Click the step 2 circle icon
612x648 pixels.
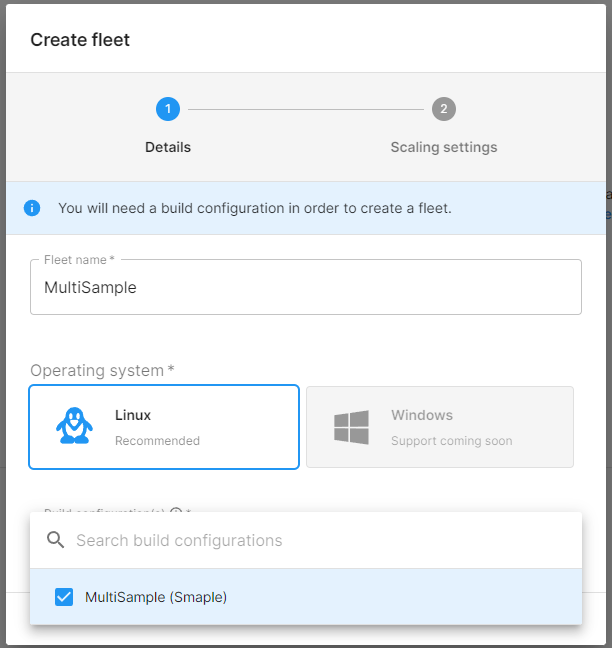444,109
